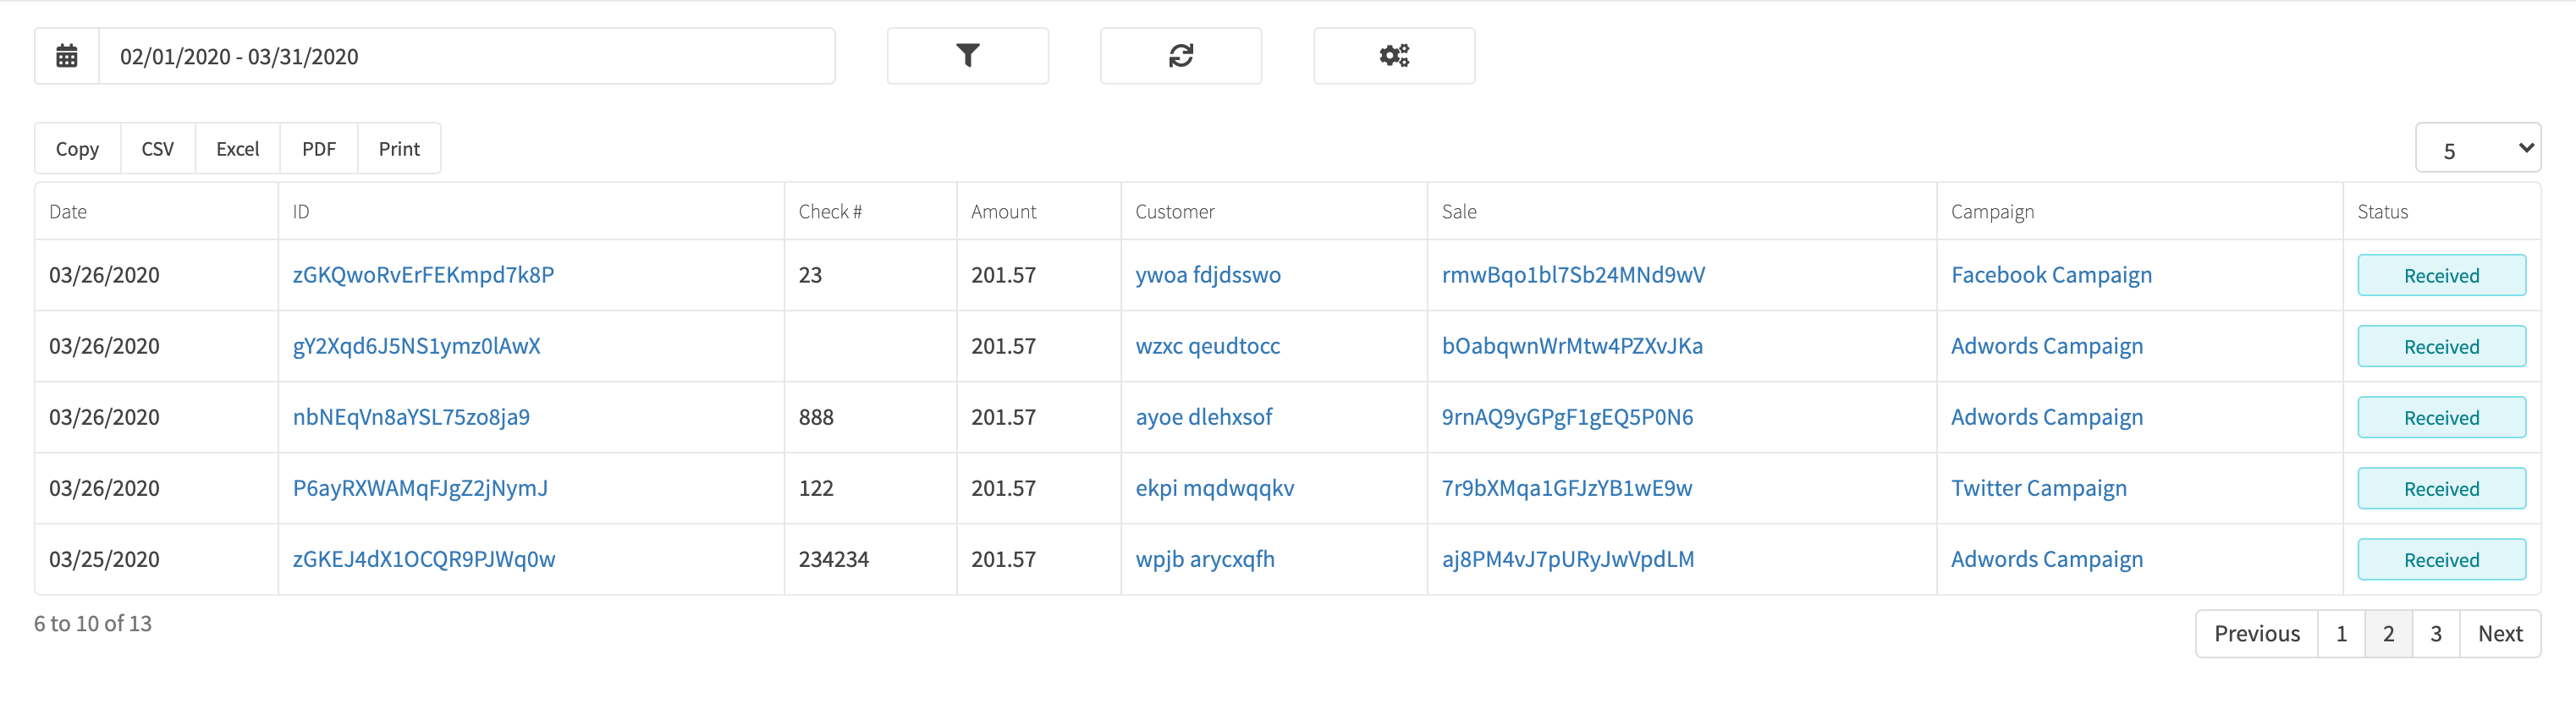Export table using CSV button

158,149
